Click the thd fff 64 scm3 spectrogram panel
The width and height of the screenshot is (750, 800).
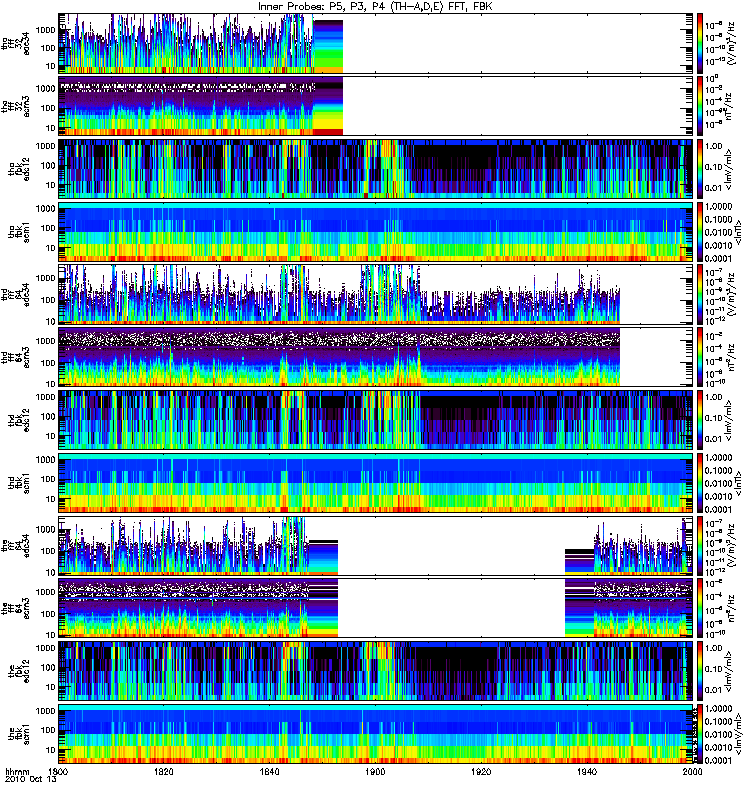(376, 357)
